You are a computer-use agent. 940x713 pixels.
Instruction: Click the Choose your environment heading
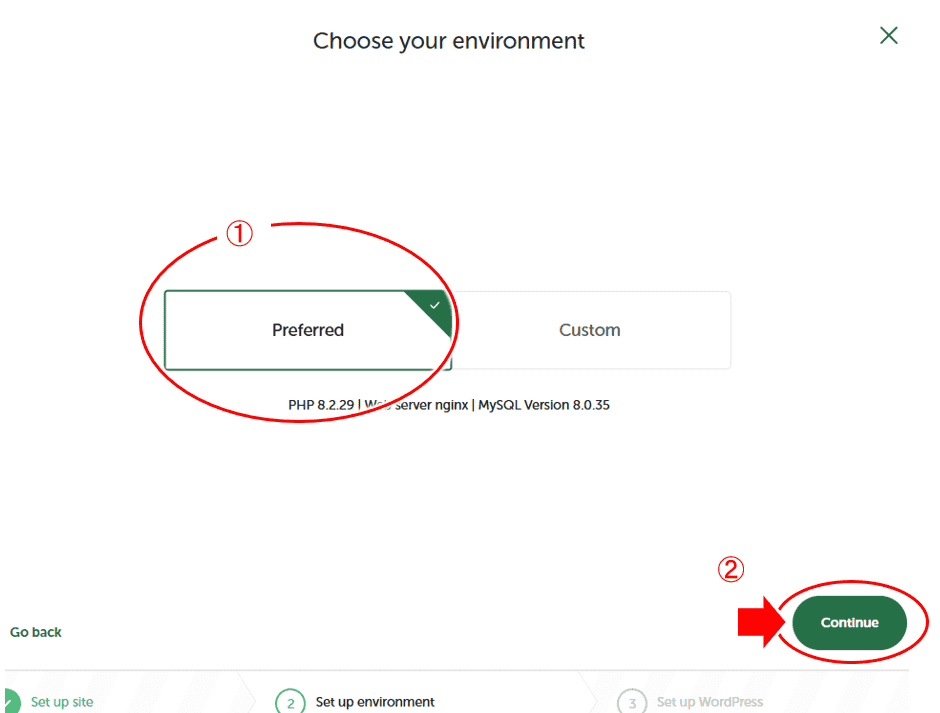click(449, 41)
